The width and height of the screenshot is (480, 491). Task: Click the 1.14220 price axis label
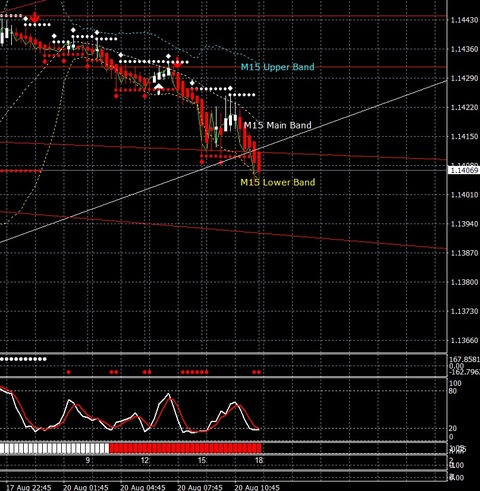[464, 107]
